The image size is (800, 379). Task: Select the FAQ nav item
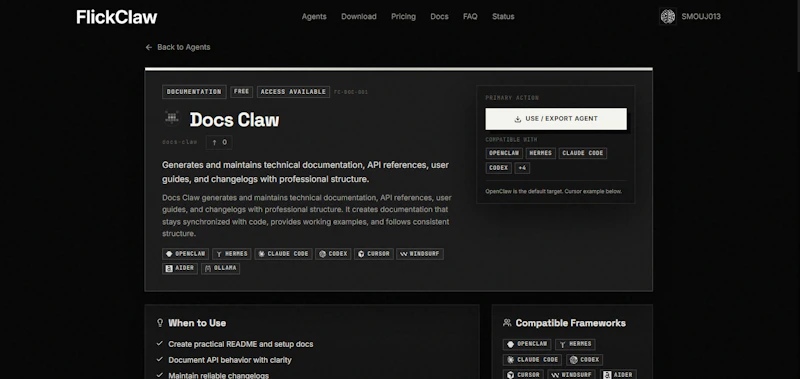(x=470, y=16)
